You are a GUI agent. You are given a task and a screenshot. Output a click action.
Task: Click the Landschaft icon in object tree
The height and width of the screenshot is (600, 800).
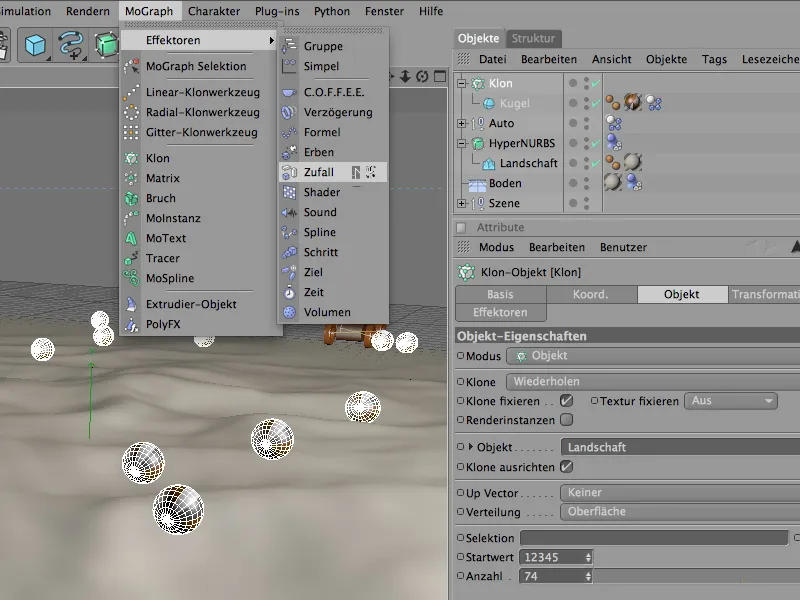pyautogui.click(x=489, y=163)
